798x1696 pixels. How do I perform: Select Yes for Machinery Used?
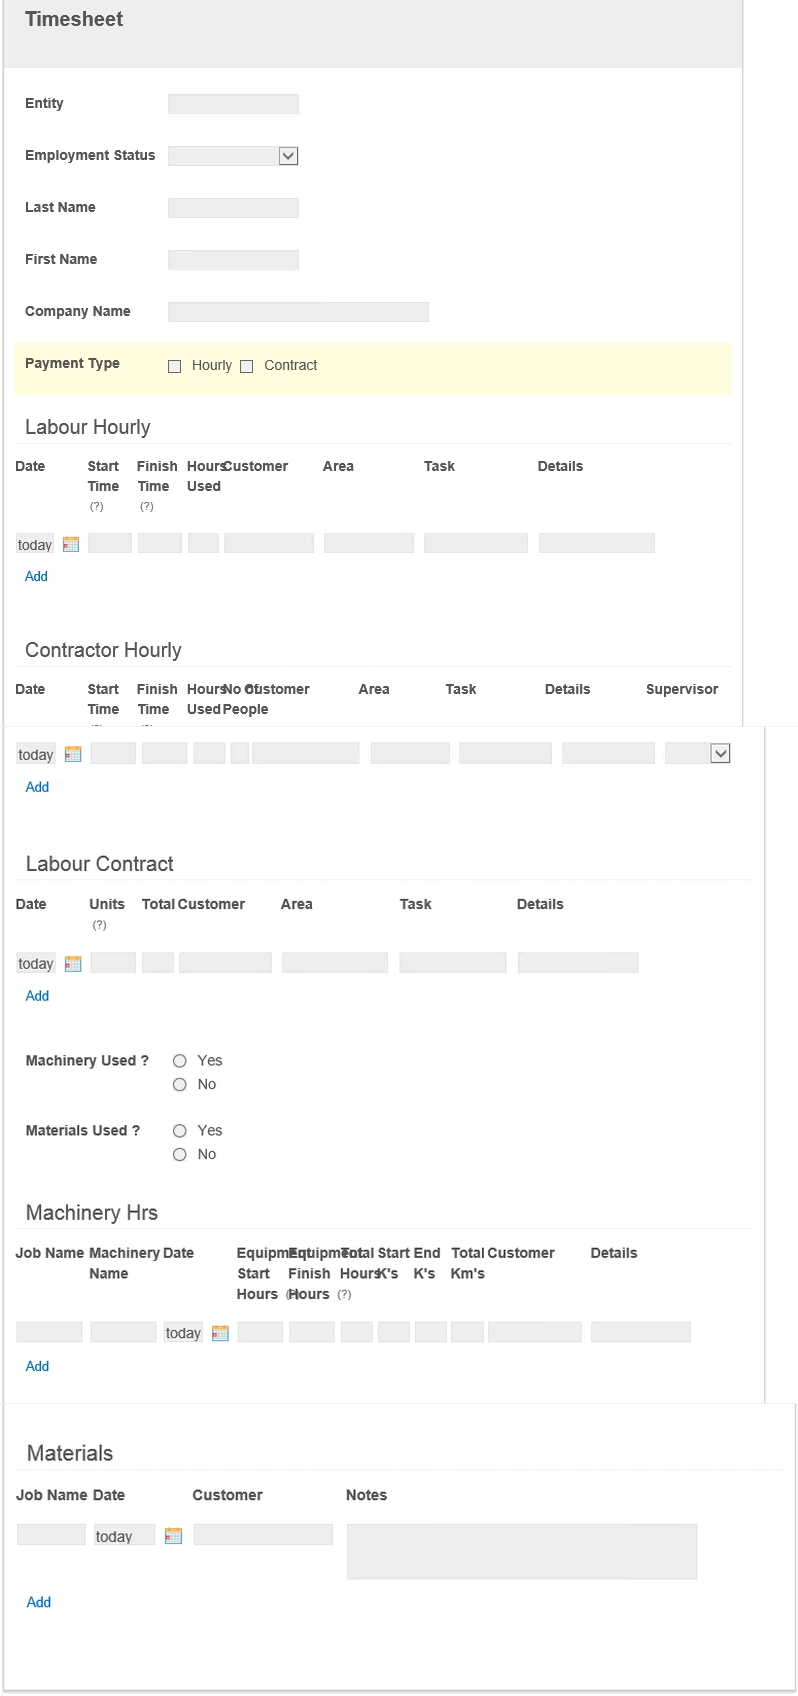pyautogui.click(x=180, y=1061)
